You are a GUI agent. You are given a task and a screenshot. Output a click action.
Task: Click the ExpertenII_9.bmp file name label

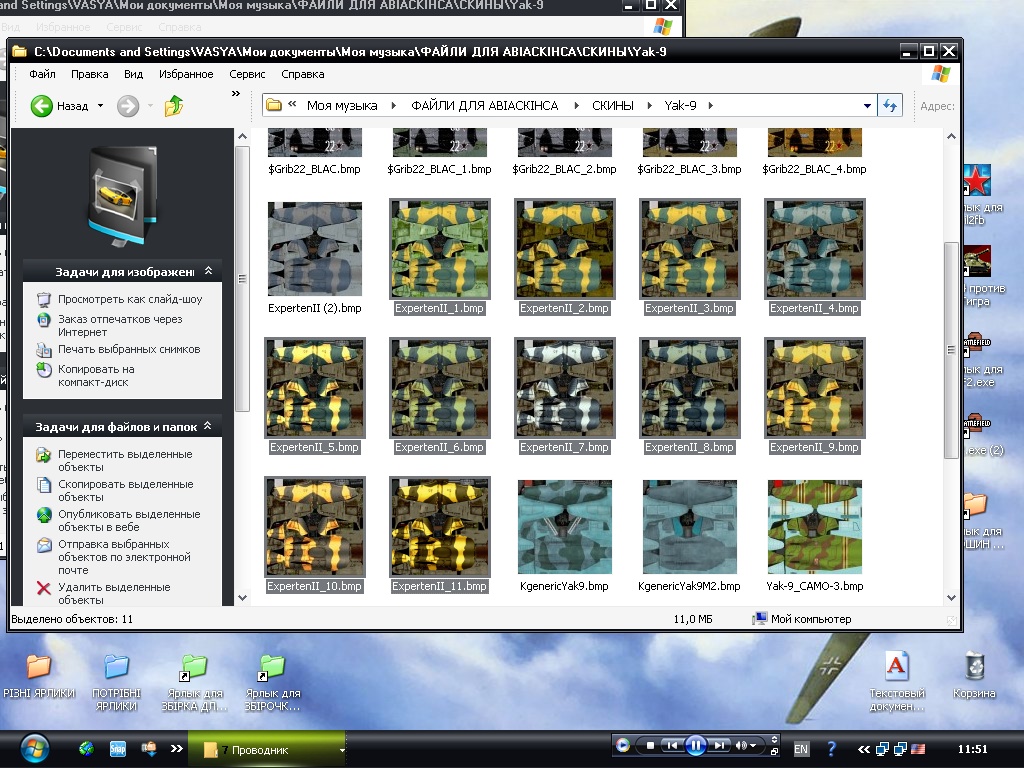[814, 447]
